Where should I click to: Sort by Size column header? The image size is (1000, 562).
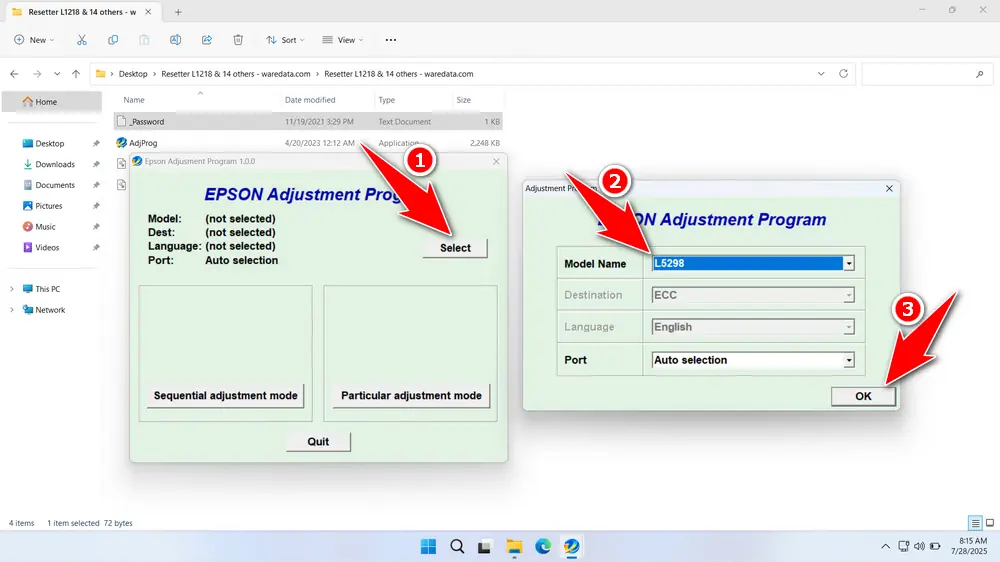point(464,100)
